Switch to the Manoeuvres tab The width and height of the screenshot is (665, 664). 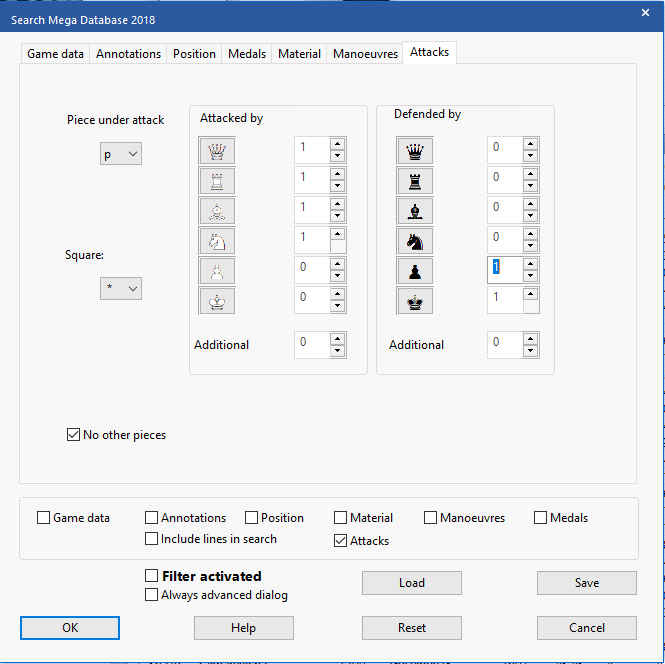[x=365, y=54]
